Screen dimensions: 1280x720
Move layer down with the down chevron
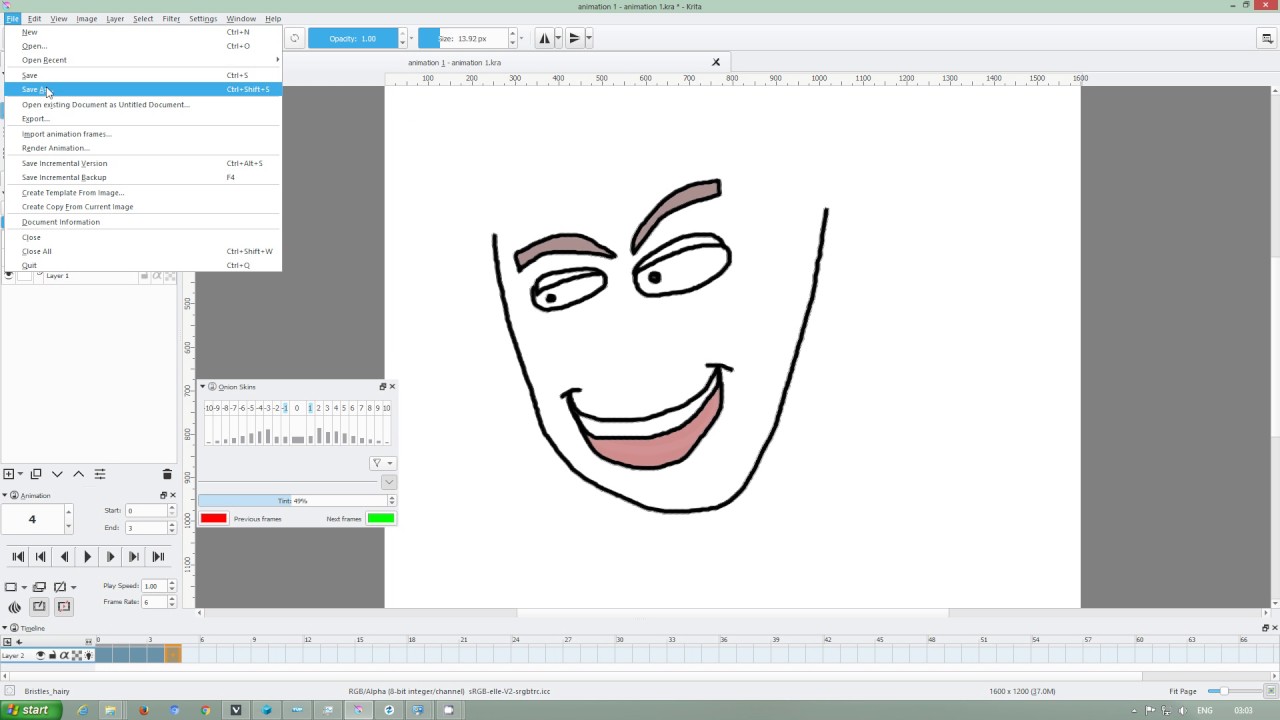coord(57,474)
